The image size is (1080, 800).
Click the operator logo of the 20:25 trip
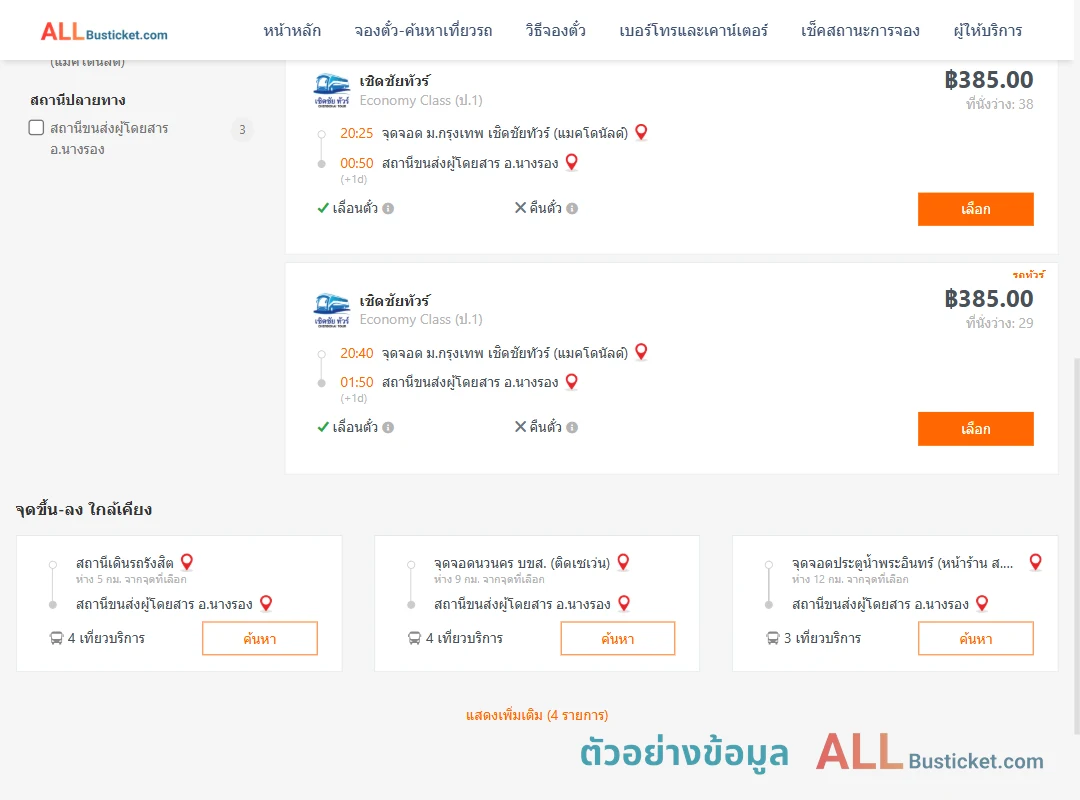[331, 90]
